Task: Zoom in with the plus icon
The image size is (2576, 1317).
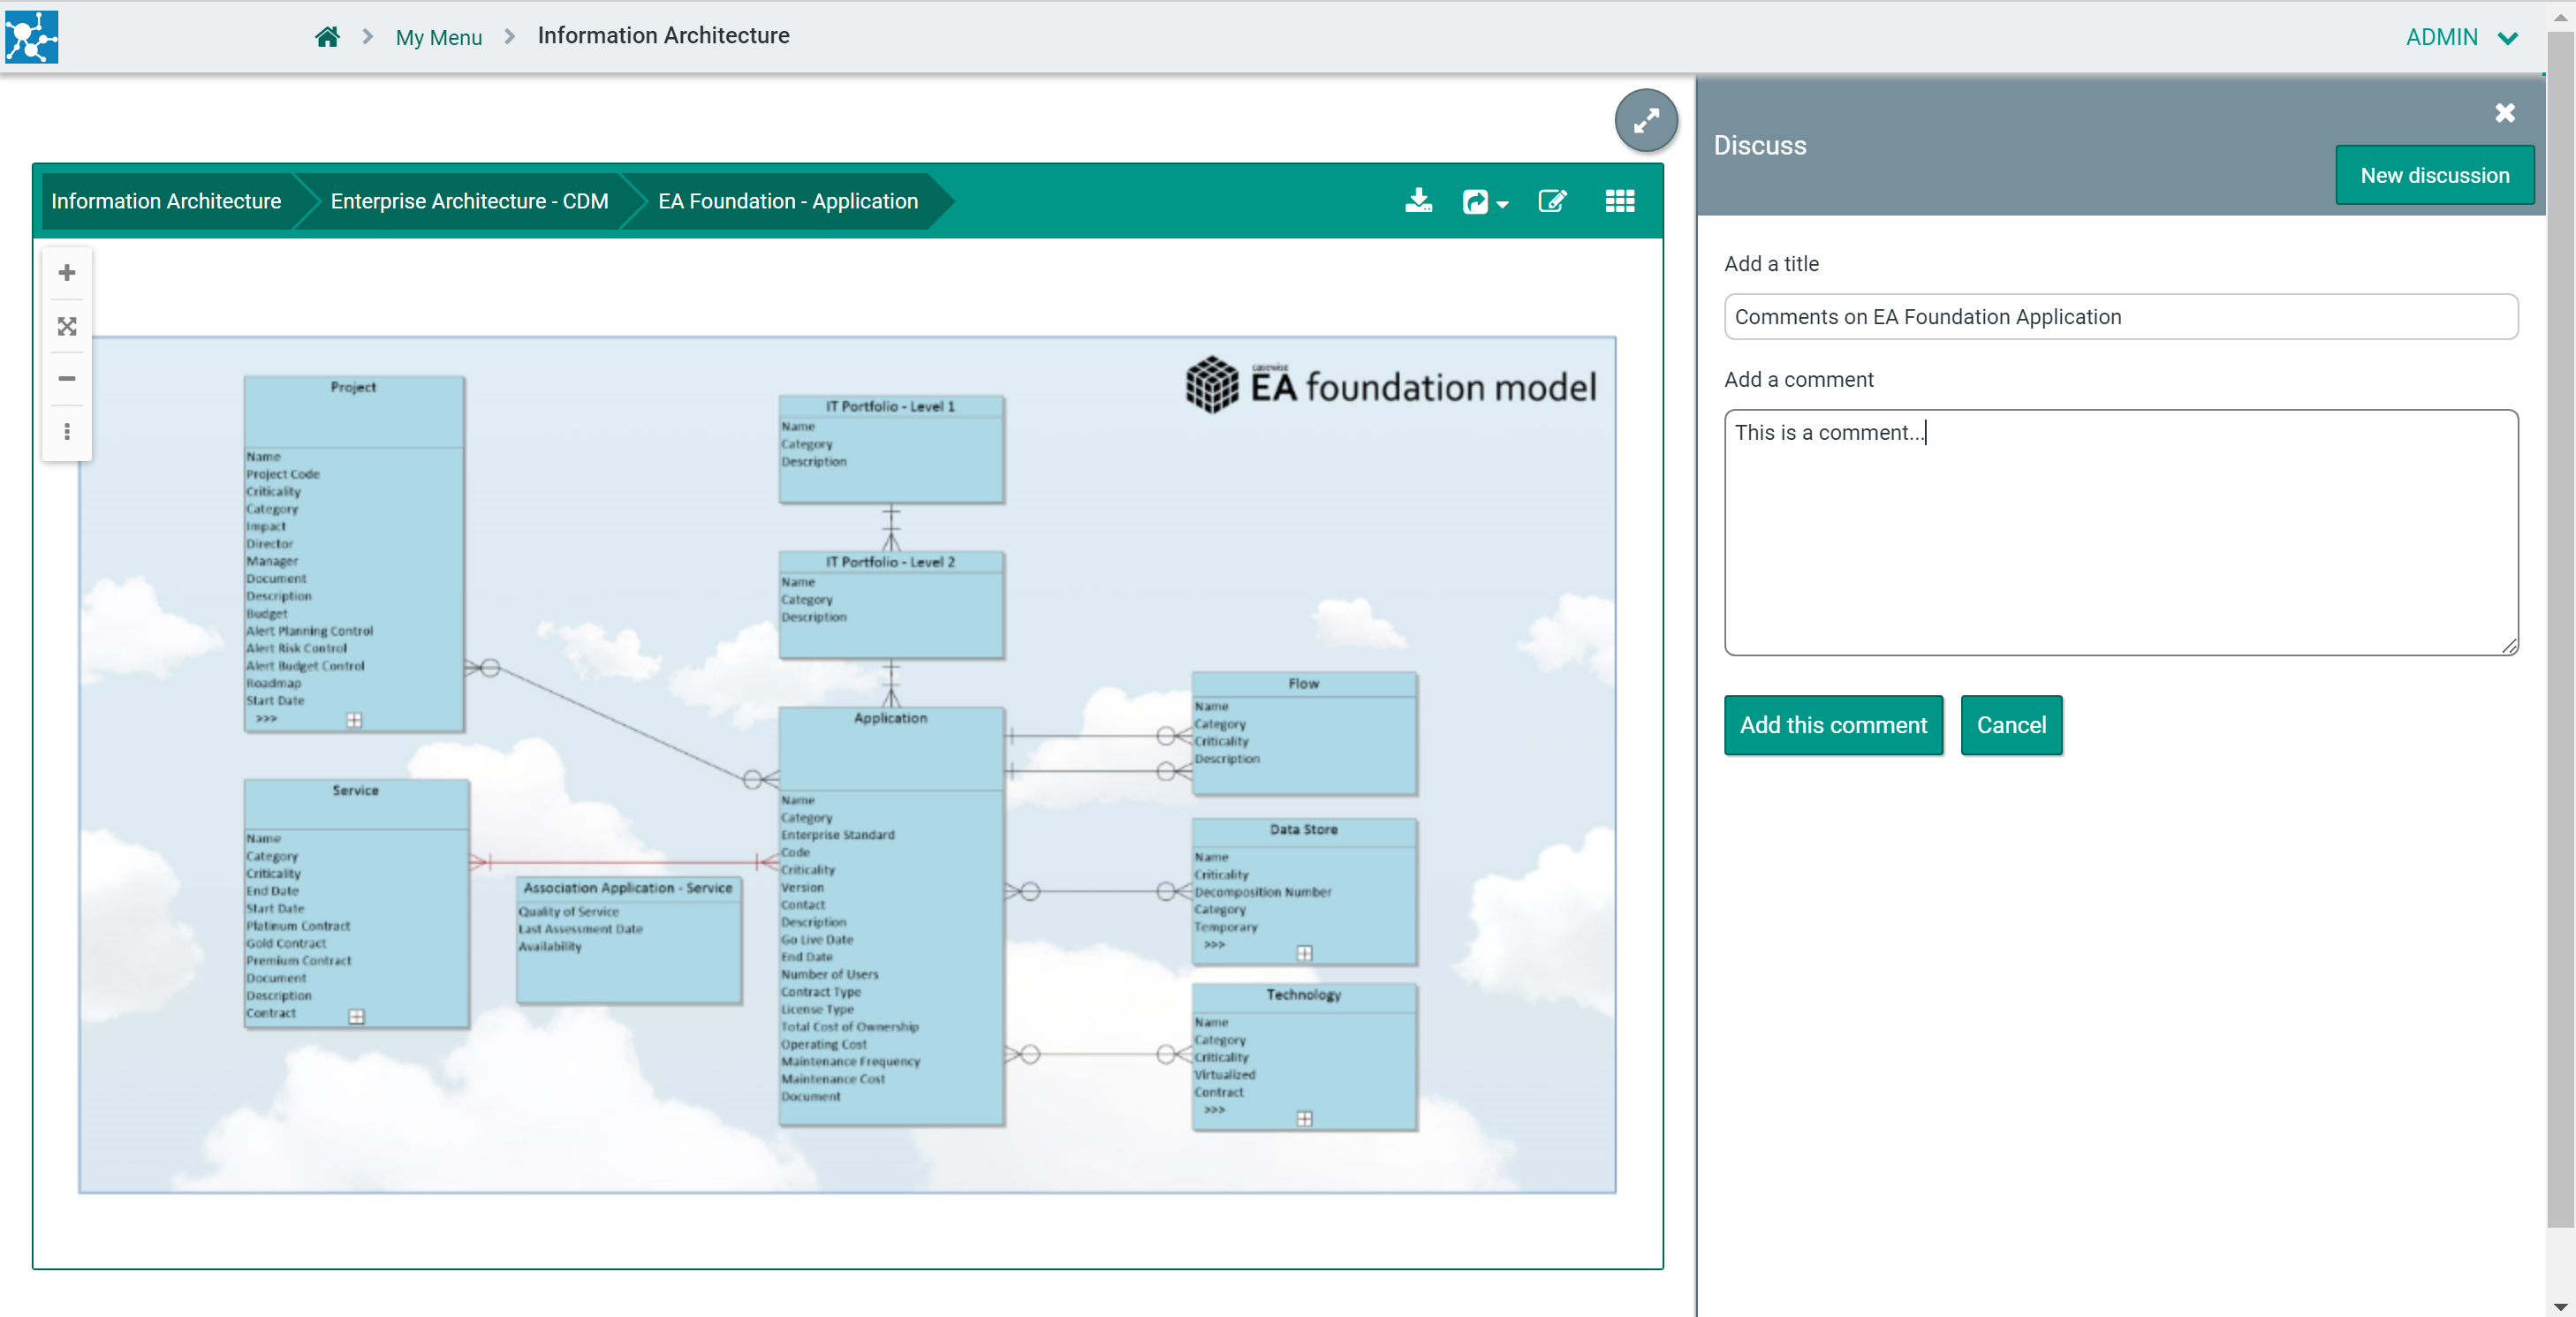Action: (x=67, y=272)
